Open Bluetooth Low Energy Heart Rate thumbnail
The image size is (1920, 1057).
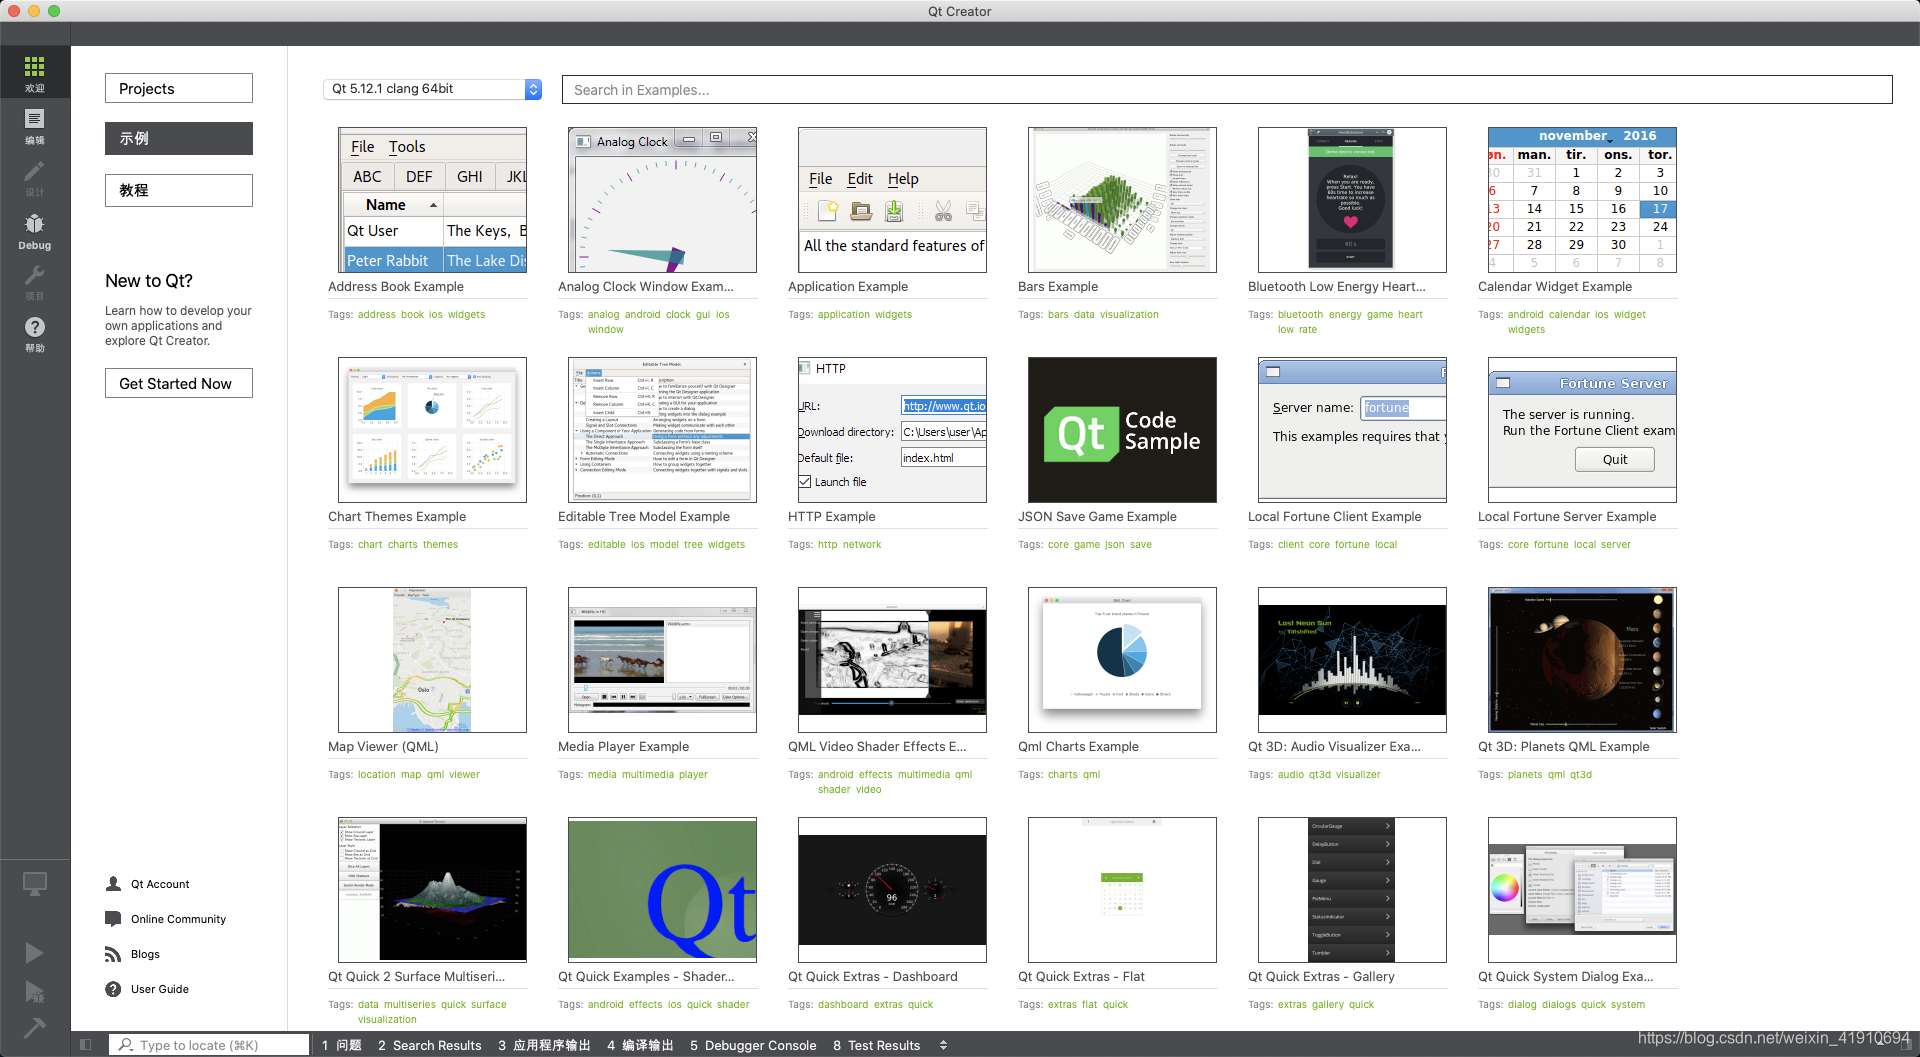pos(1352,200)
